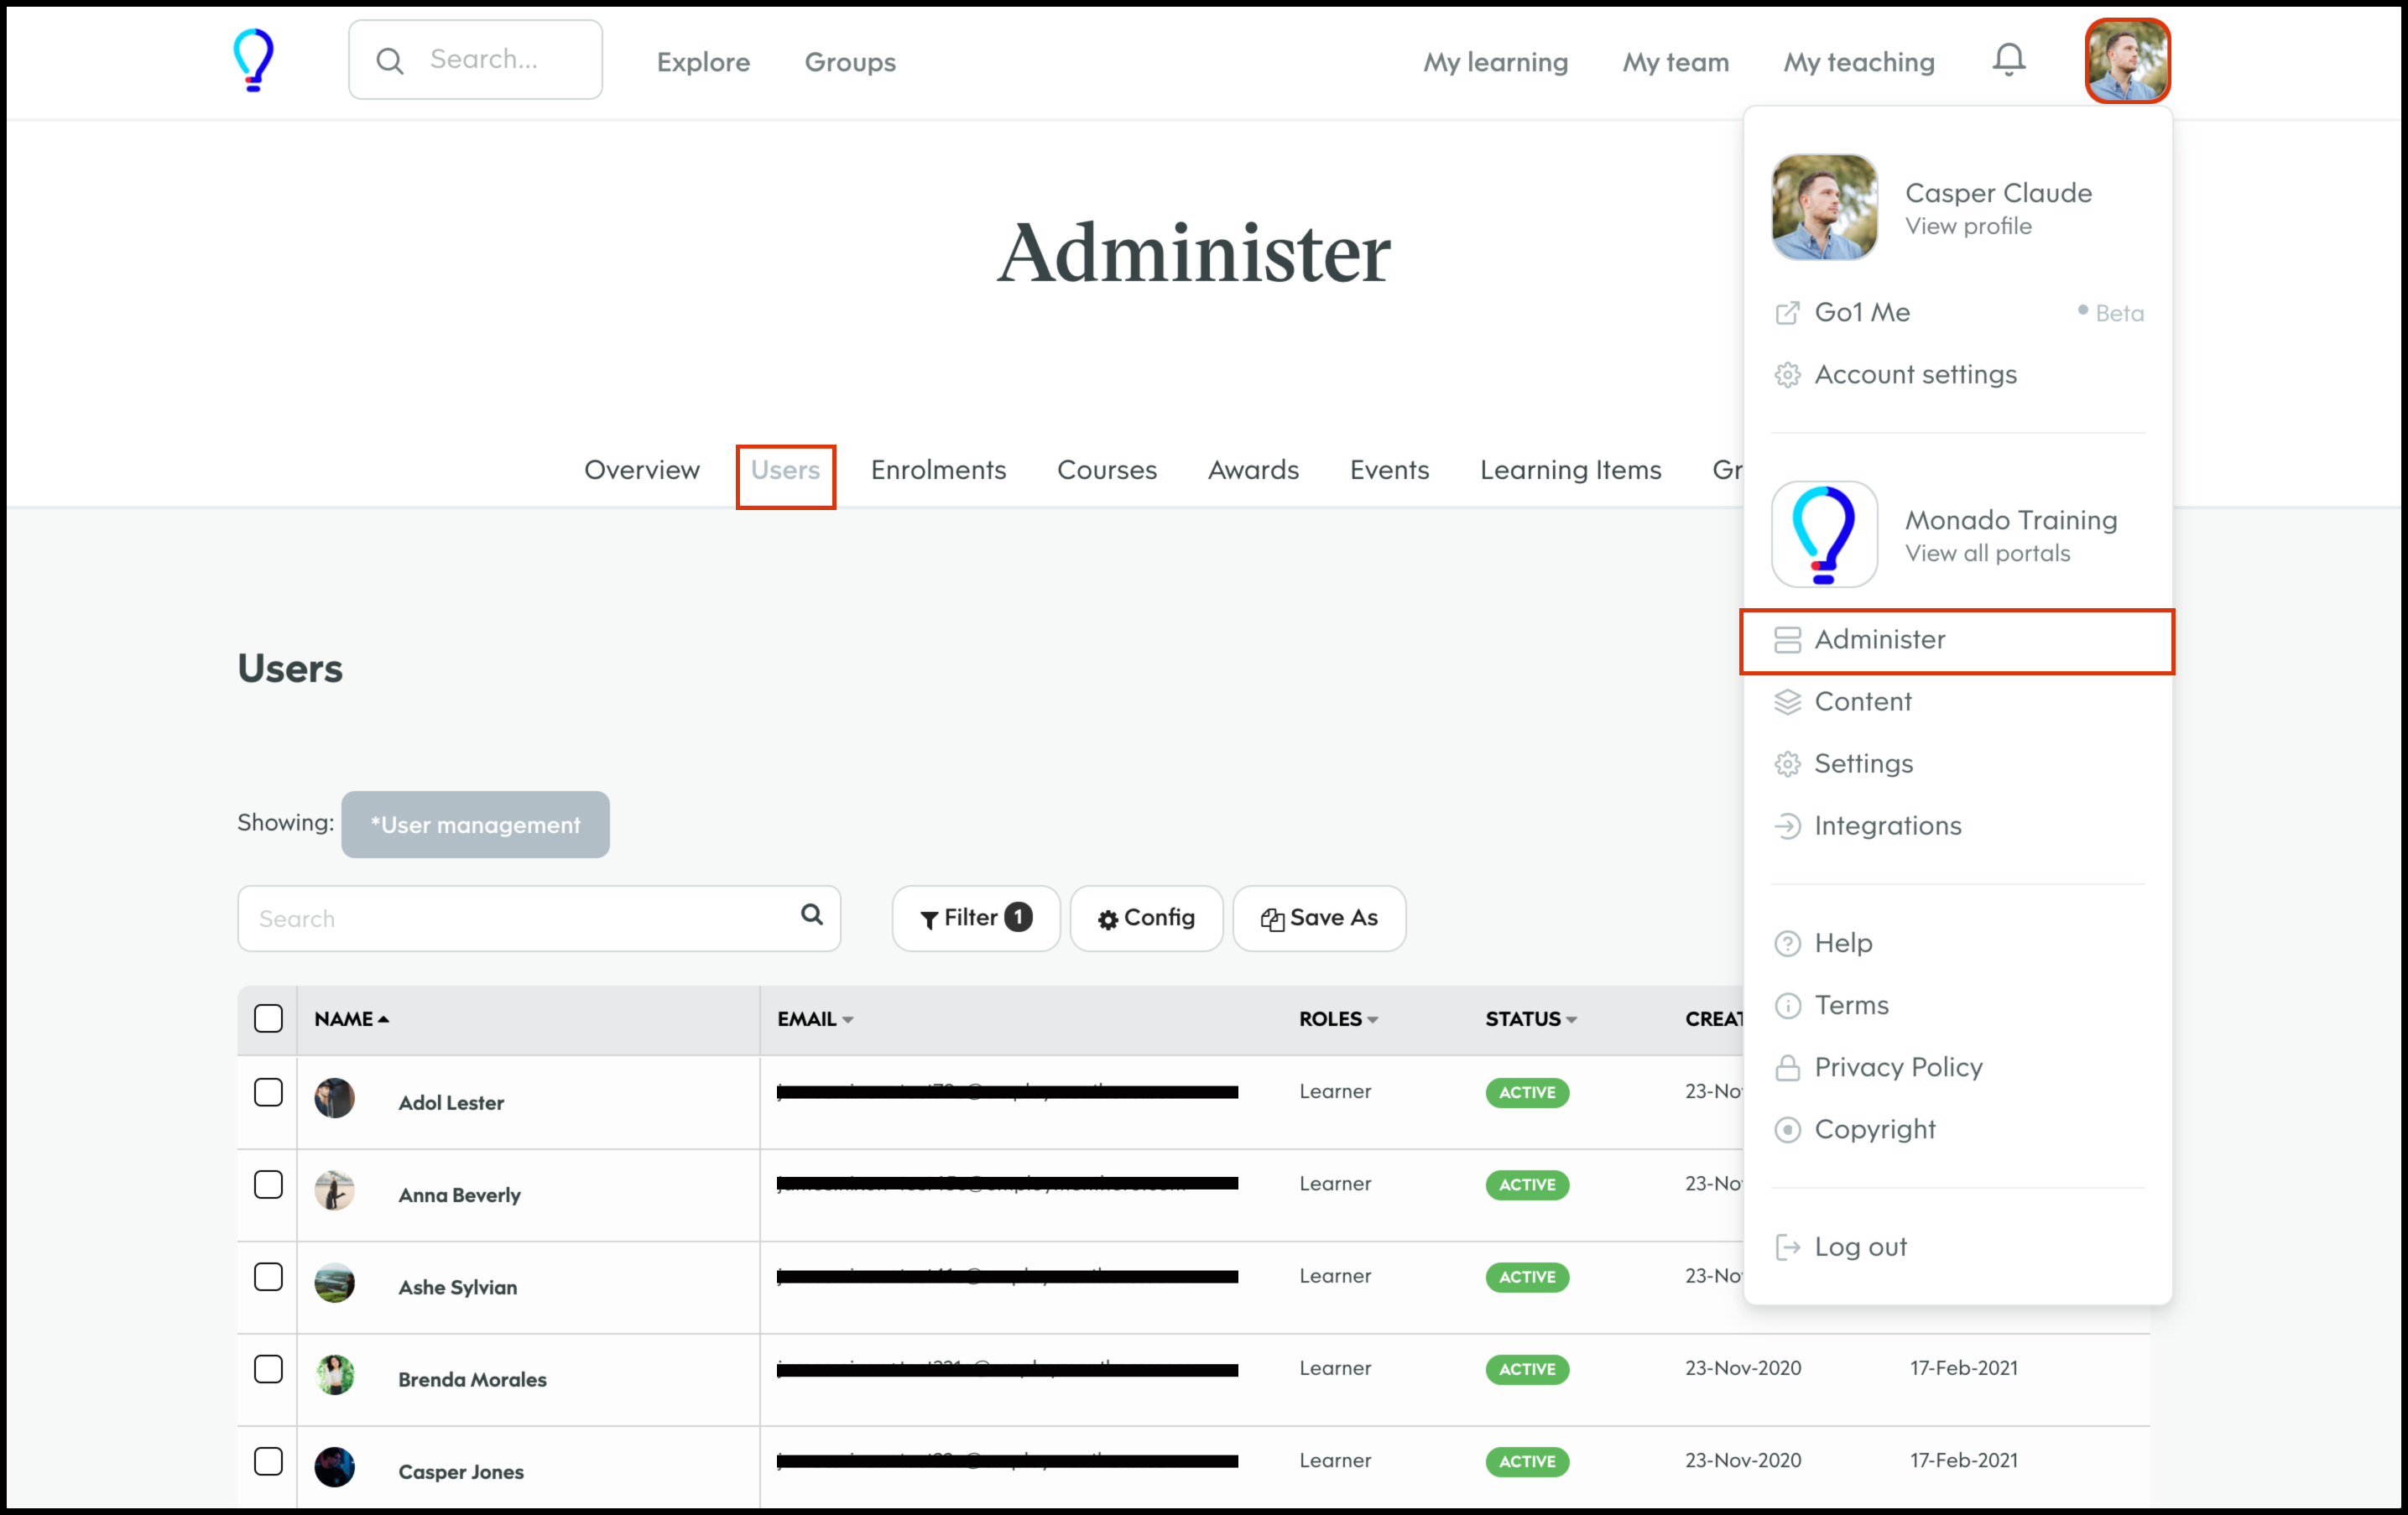
Task: Check the box for Adol Lester
Action: pos(268,1092)
